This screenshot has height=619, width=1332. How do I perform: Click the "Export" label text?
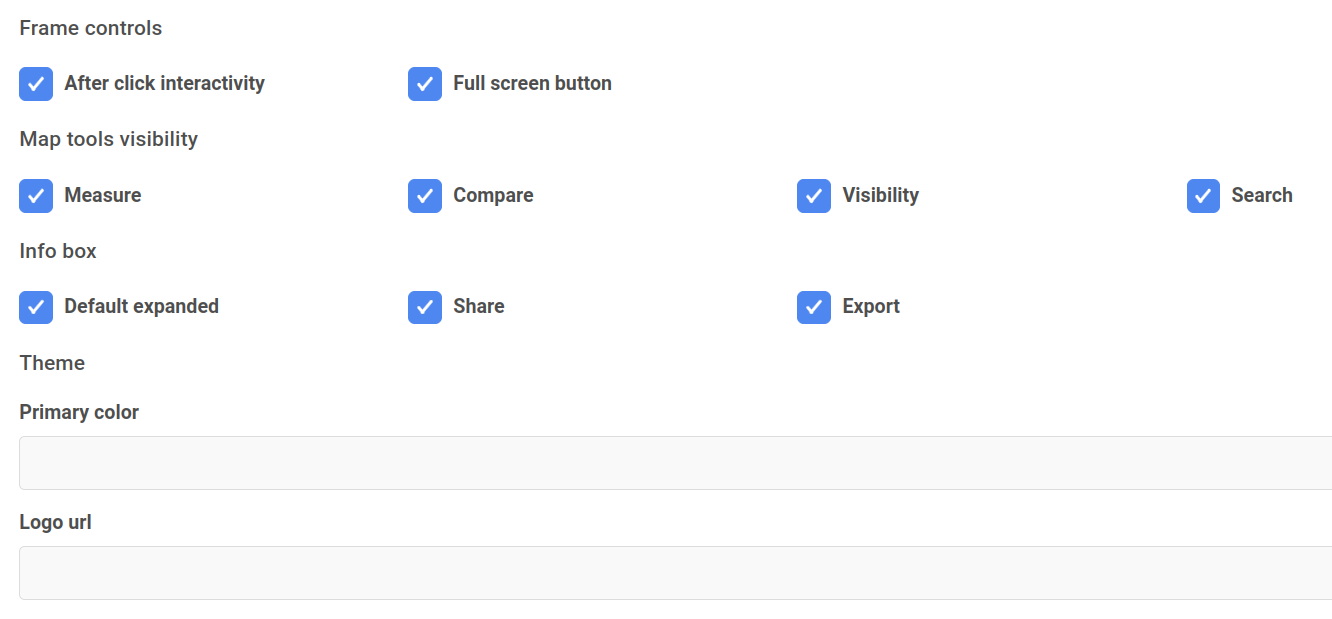pyautogui.click(x=870, y=307)
